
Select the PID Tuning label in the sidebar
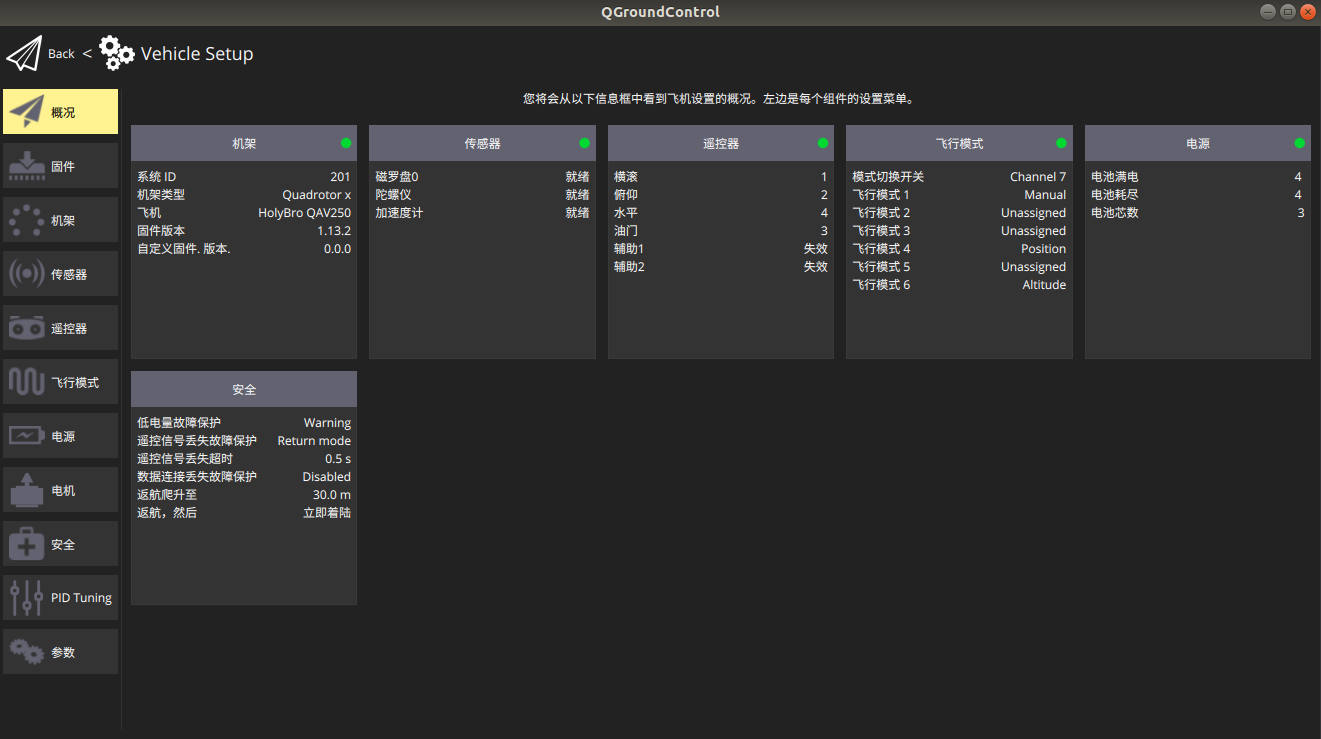point(81,598)
